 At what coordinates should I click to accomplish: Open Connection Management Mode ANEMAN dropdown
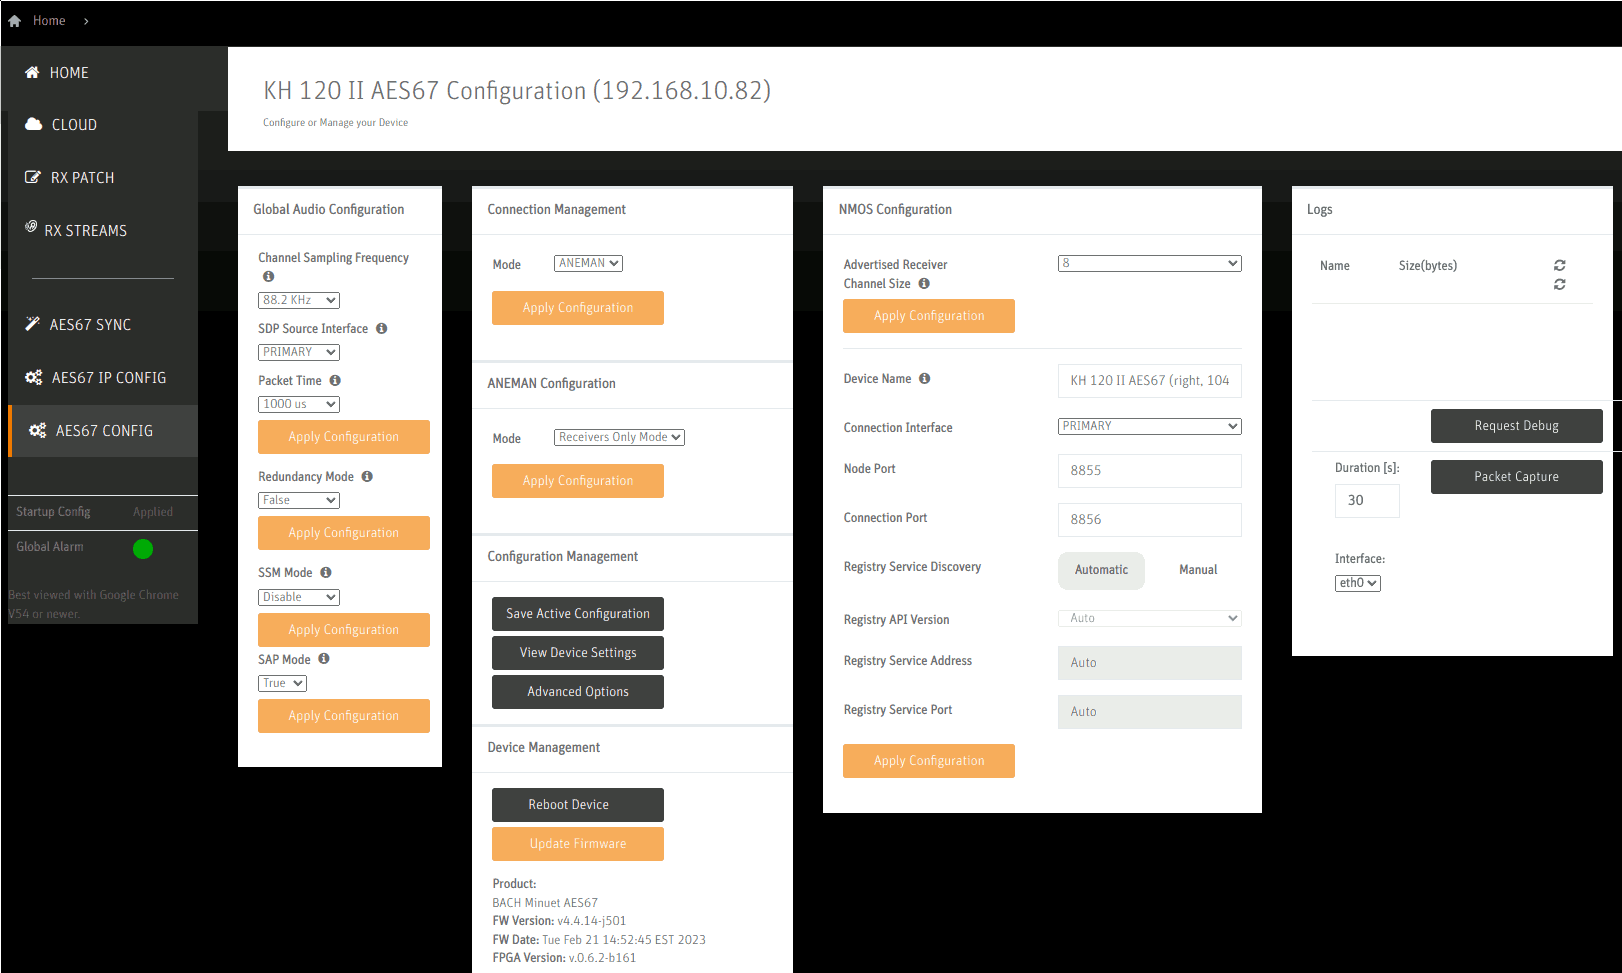588,263
